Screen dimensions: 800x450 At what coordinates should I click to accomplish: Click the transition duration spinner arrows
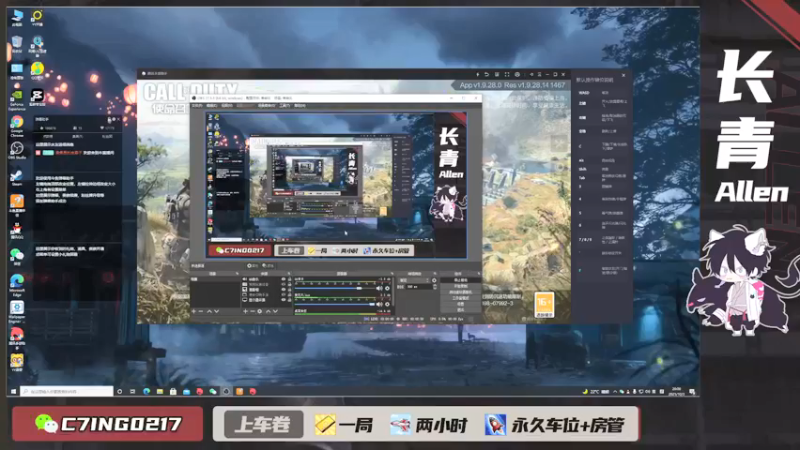[435, 287]
